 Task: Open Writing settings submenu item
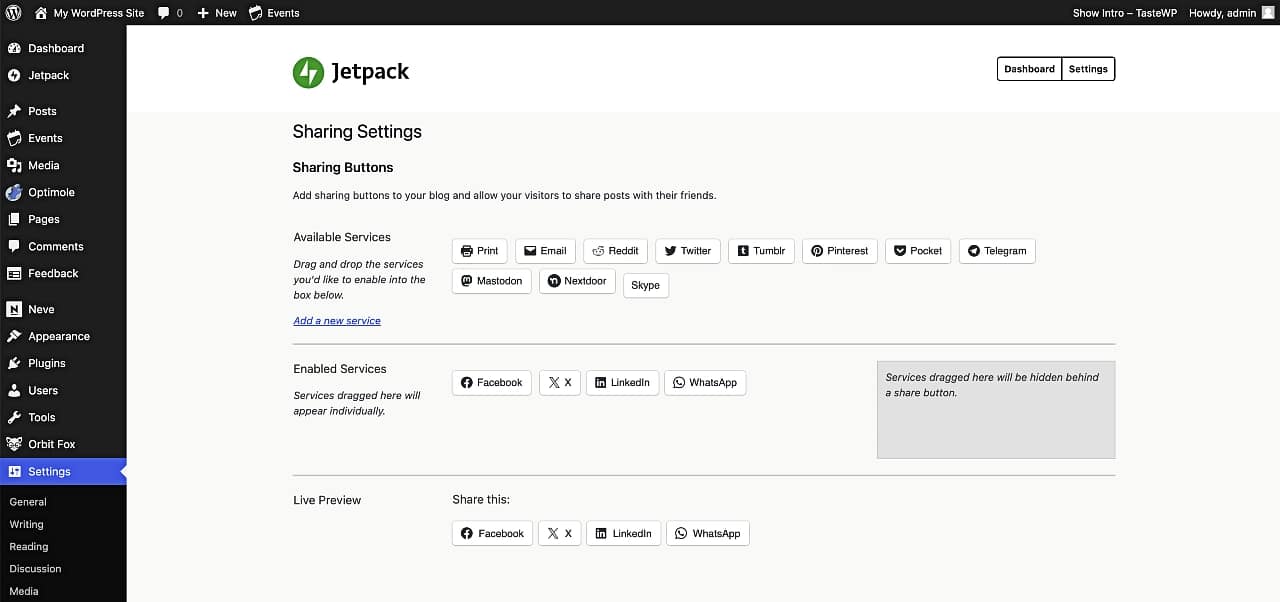(x=27, y=524)
